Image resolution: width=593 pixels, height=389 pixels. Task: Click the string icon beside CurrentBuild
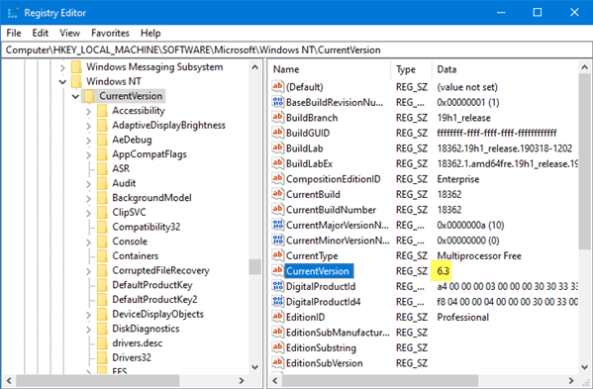tap(278, 194)
